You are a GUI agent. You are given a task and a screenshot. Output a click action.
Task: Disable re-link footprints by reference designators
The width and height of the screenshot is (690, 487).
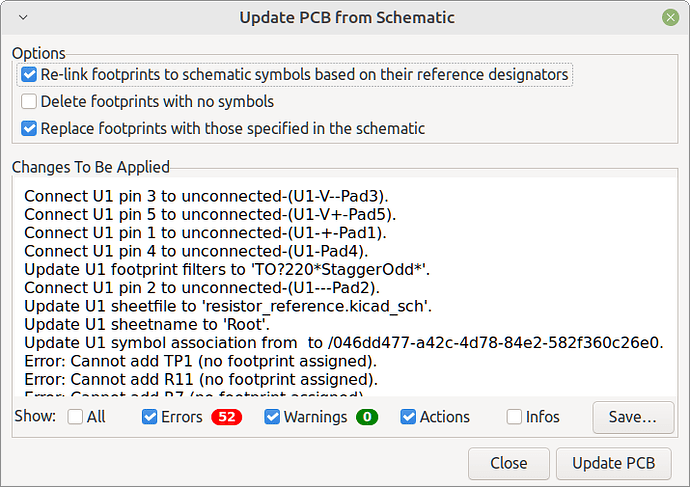point(29,74)
